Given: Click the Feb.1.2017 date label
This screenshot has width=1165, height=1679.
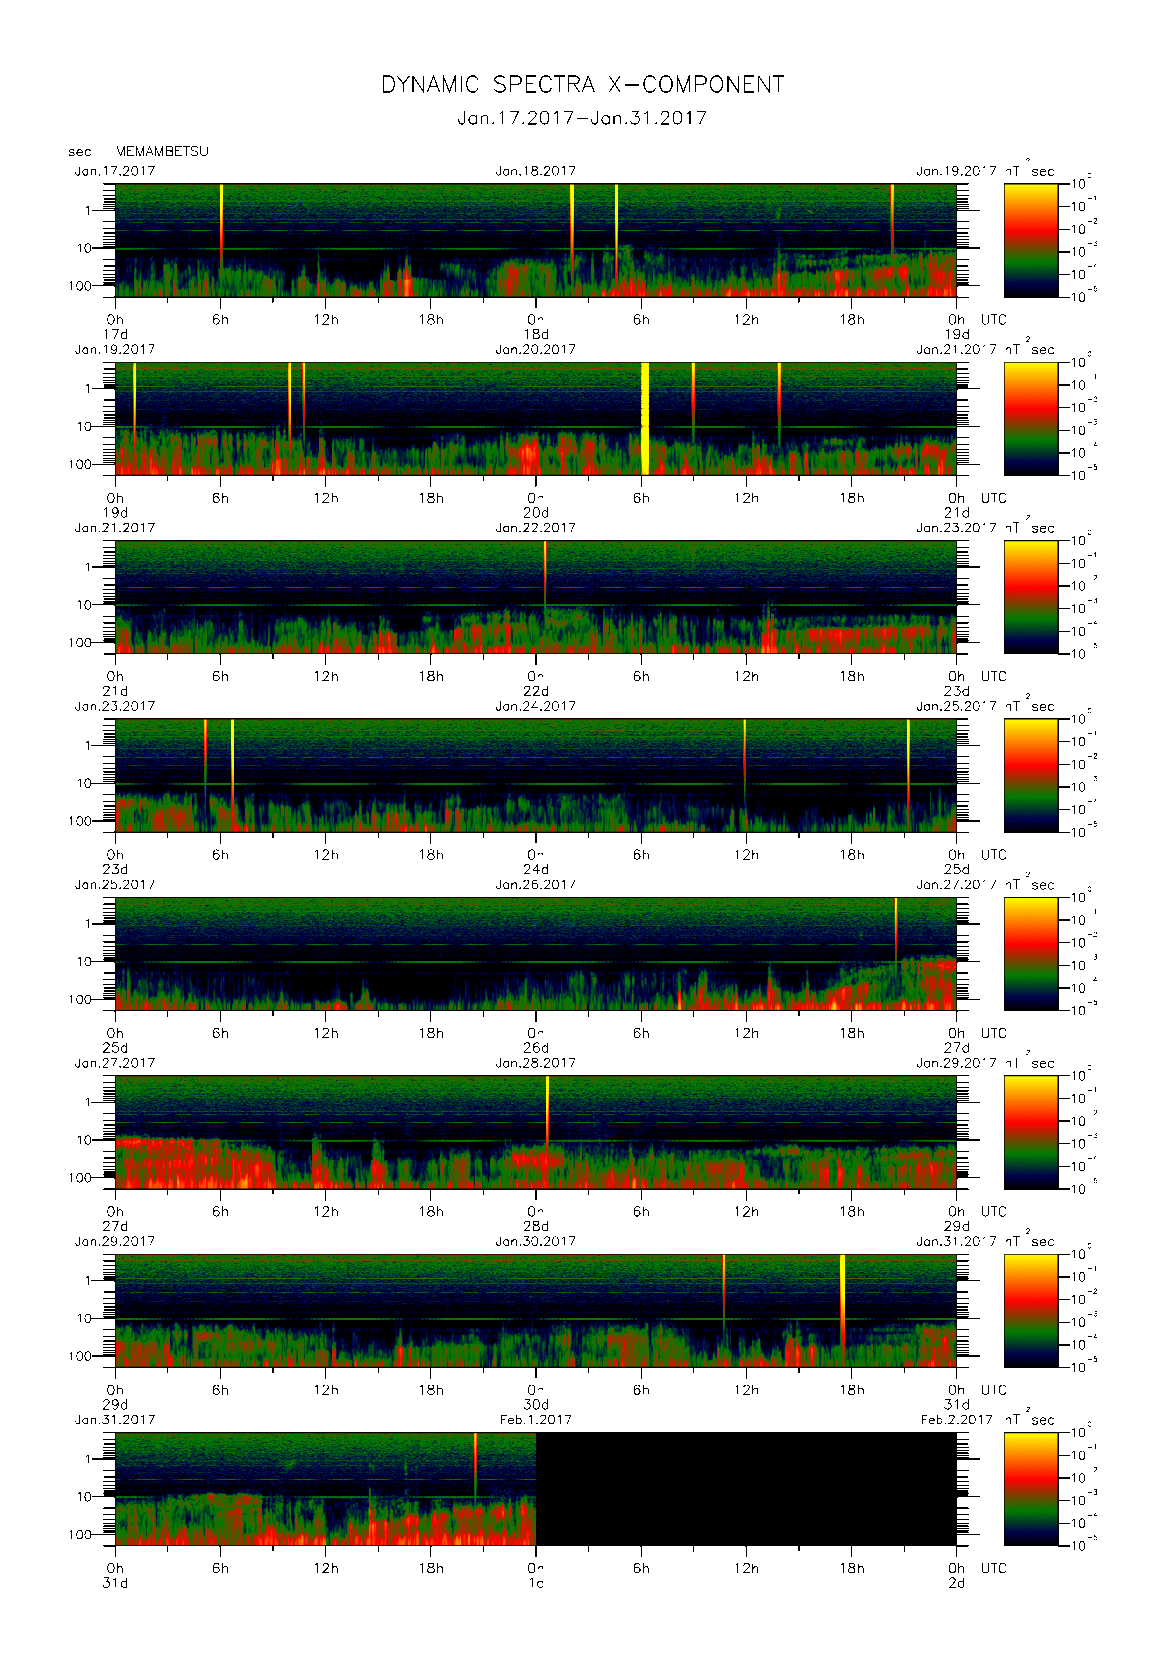Looking at the screenshot, I should 536,1420.
